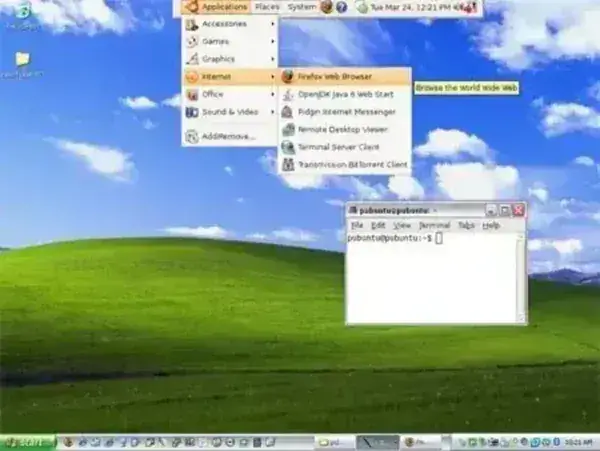Expand the Graphics submenu

pyautogui.click(x=230, y=59)
